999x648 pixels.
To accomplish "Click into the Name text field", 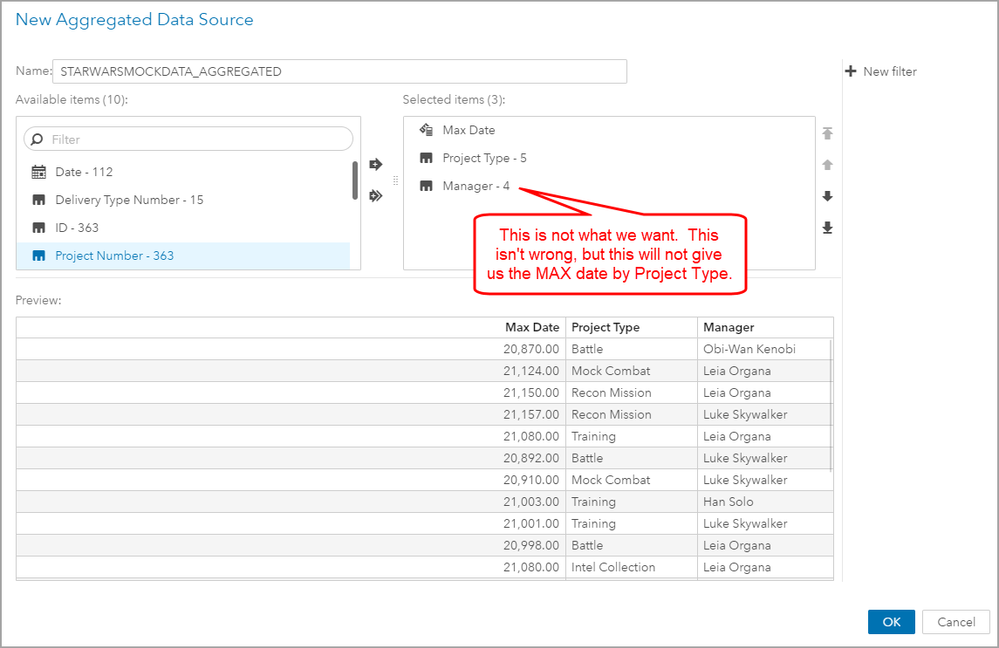I will 340,71.
